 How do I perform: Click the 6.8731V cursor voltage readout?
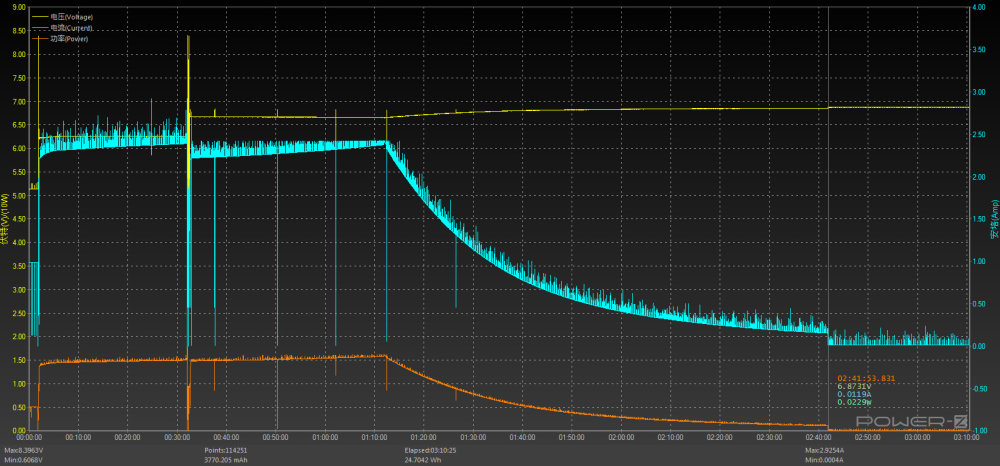(x=853, y=386)
